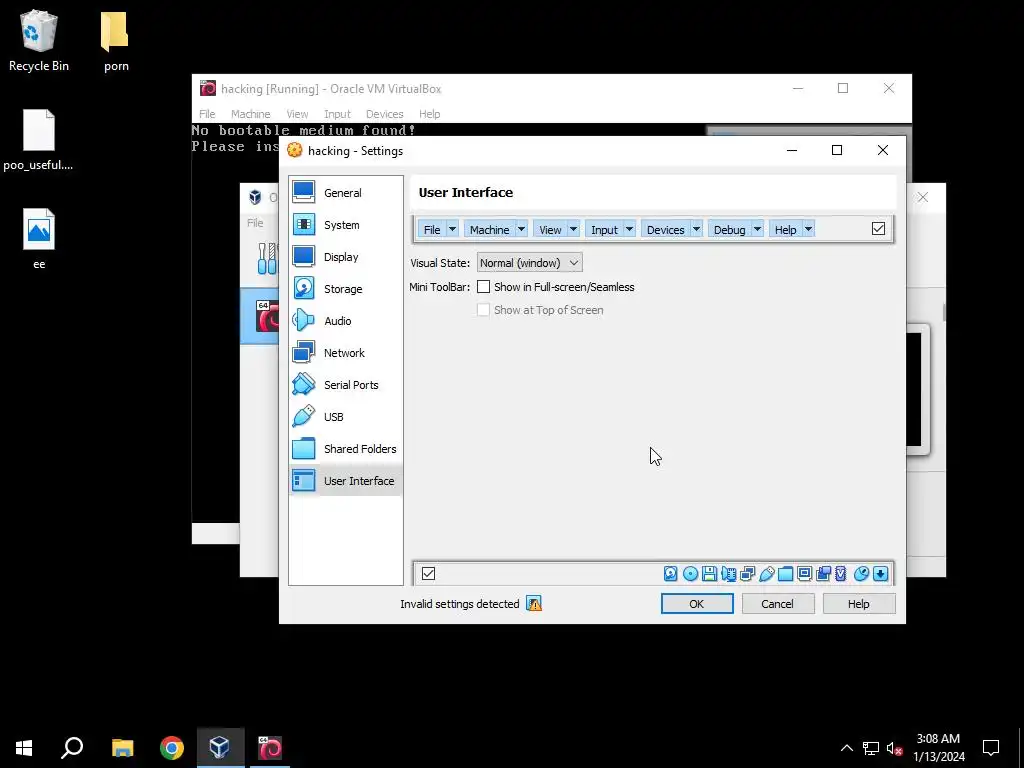Open Windows search from the taskbar
The height and width of the screenshot is (768, 1024).
72,748
